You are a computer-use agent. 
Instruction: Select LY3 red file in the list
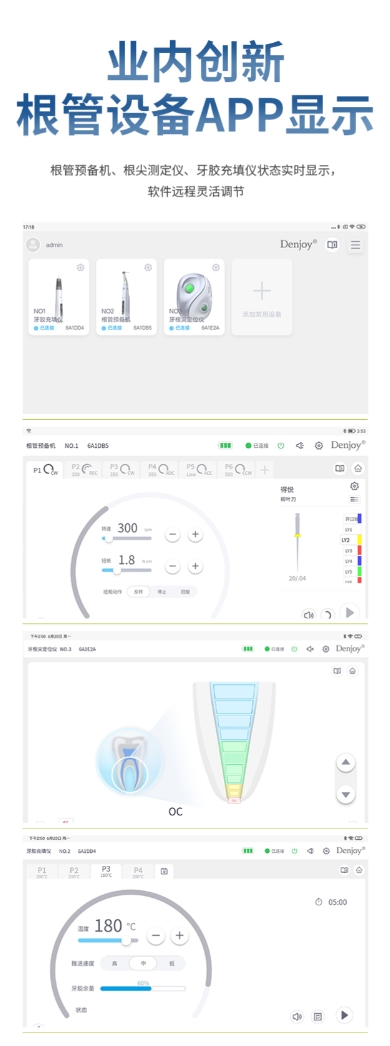(353, 550)
